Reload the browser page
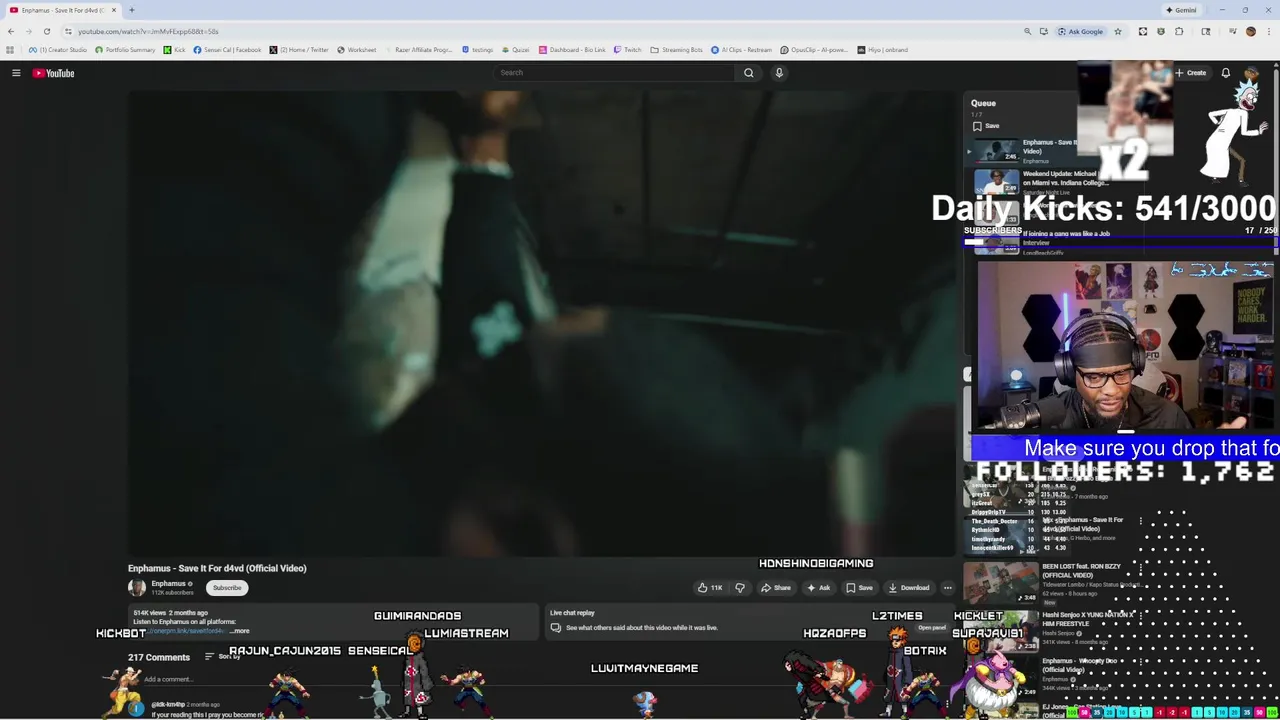The image size is (1280, 720). (x=46, y=31)
